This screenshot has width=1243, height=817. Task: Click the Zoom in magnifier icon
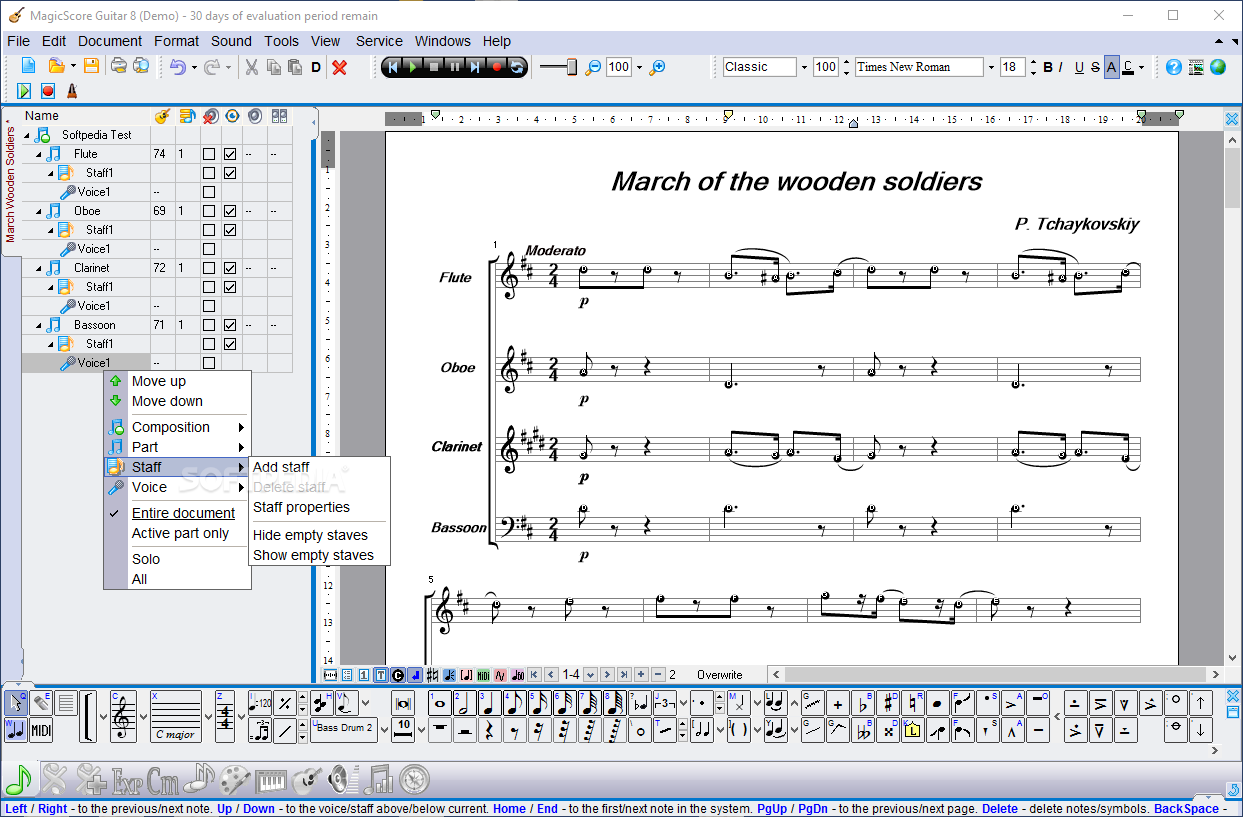click(657, 67)
